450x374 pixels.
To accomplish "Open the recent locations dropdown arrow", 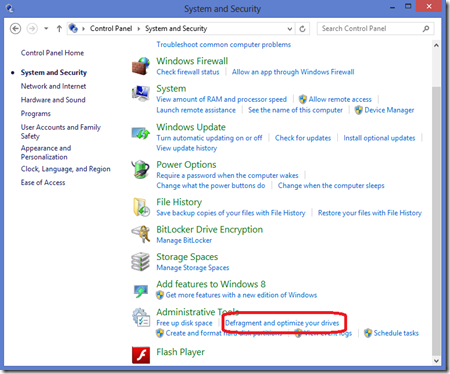I will click(46, 29).
